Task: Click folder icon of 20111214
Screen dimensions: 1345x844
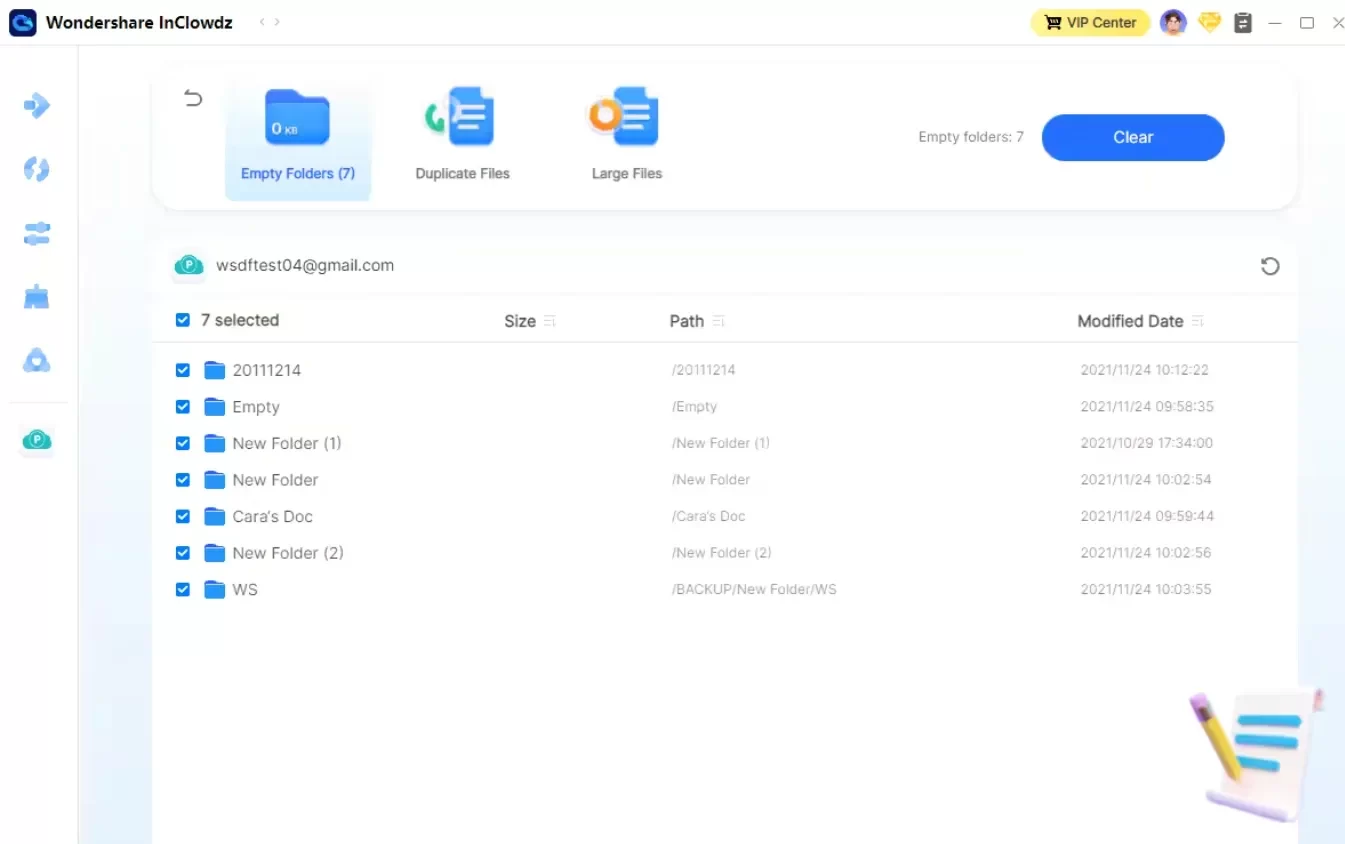Action: pyautogui.click(x=214, y=370)
